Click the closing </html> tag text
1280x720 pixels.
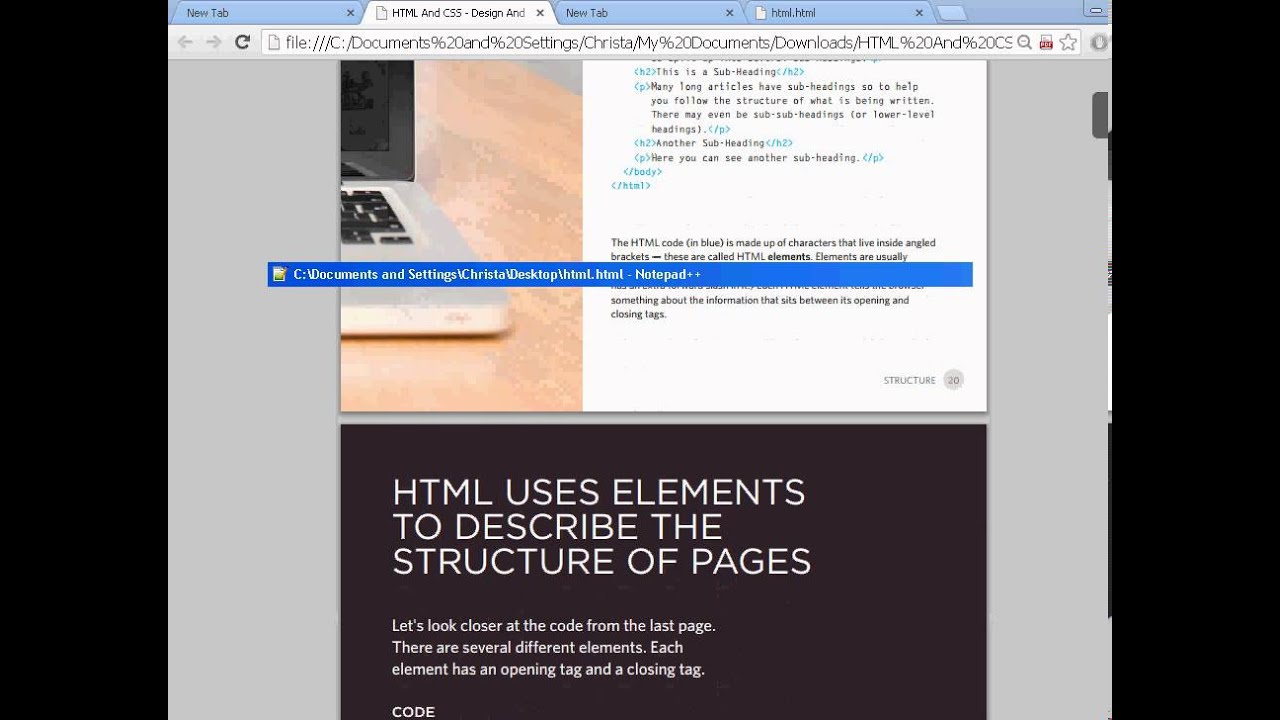tap(631, 185)
